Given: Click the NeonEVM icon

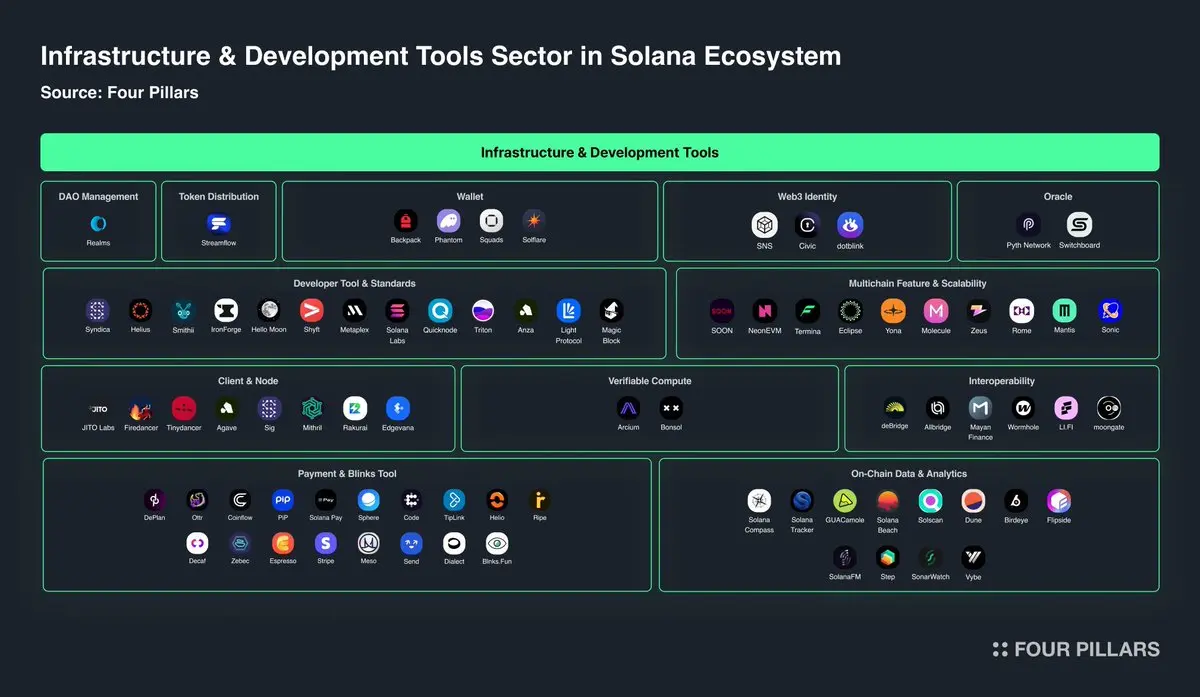Looking at the screenshot, I should click(765, 310).
